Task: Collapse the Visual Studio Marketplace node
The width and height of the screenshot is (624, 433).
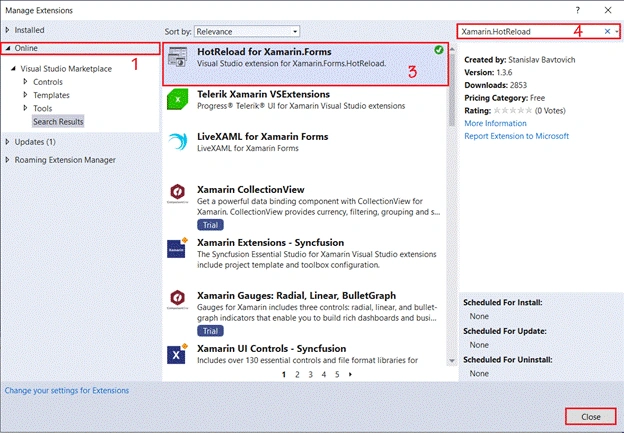Action: click(13, 69)
